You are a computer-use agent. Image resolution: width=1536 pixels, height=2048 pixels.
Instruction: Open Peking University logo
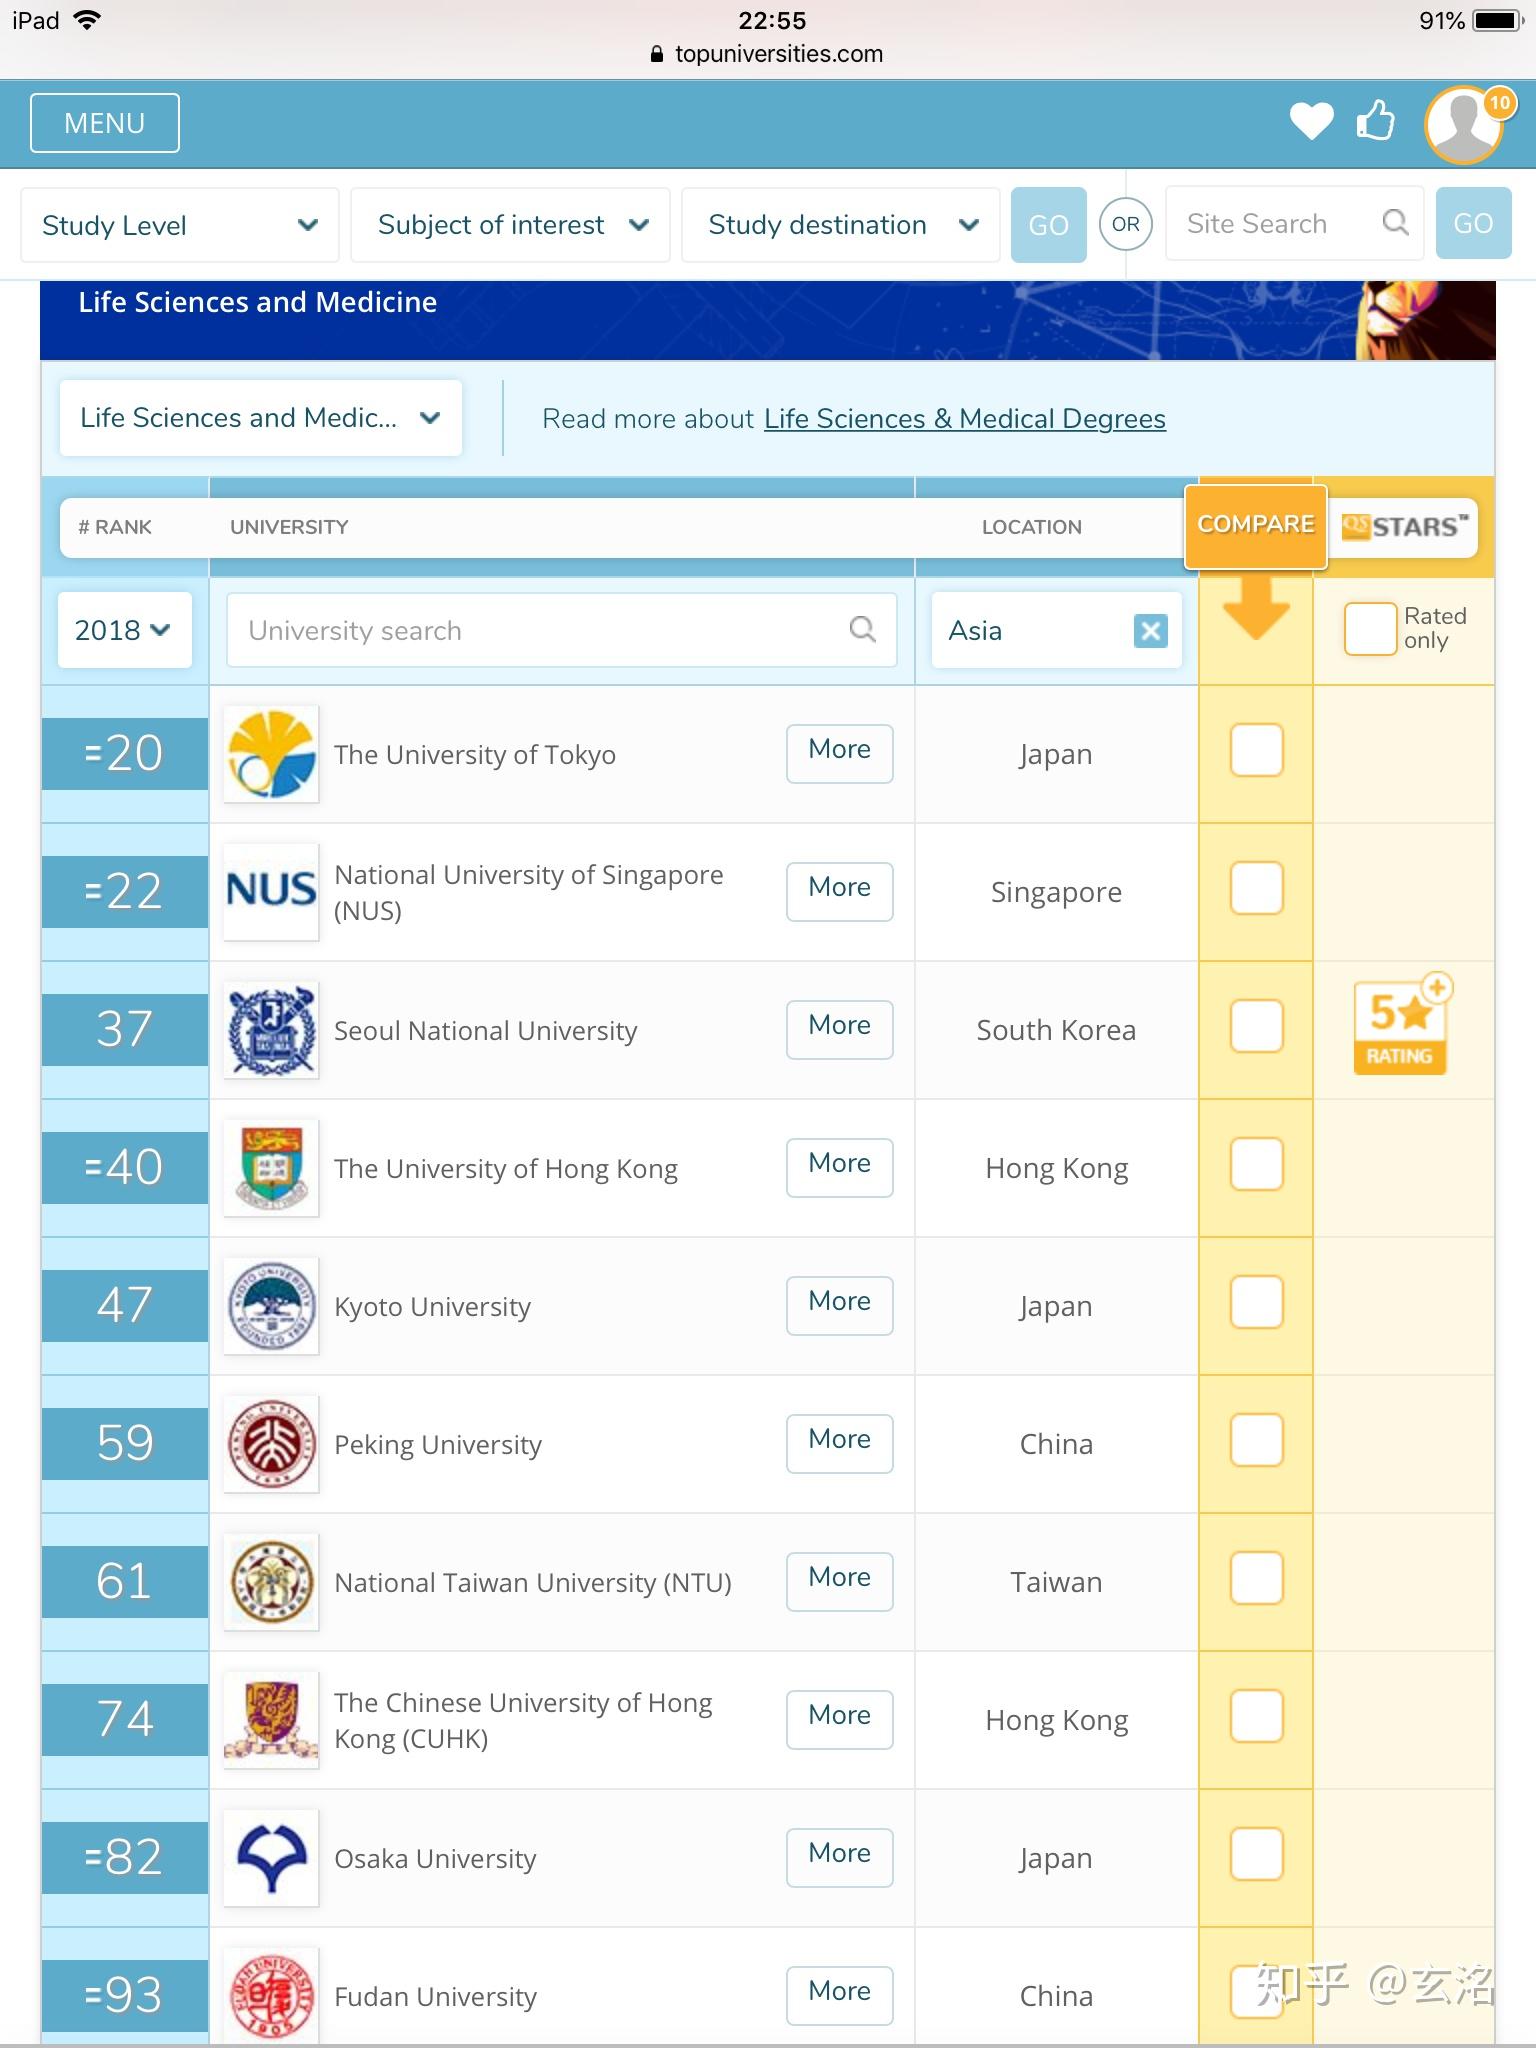(x=271, y=1444)
